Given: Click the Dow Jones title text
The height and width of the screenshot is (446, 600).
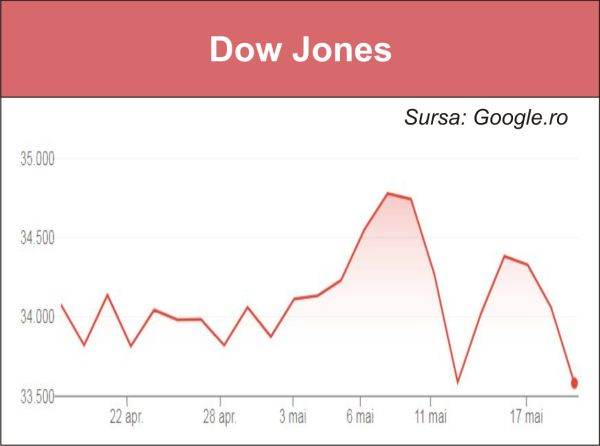Looking at the screenshot, I should pos(300,49).
